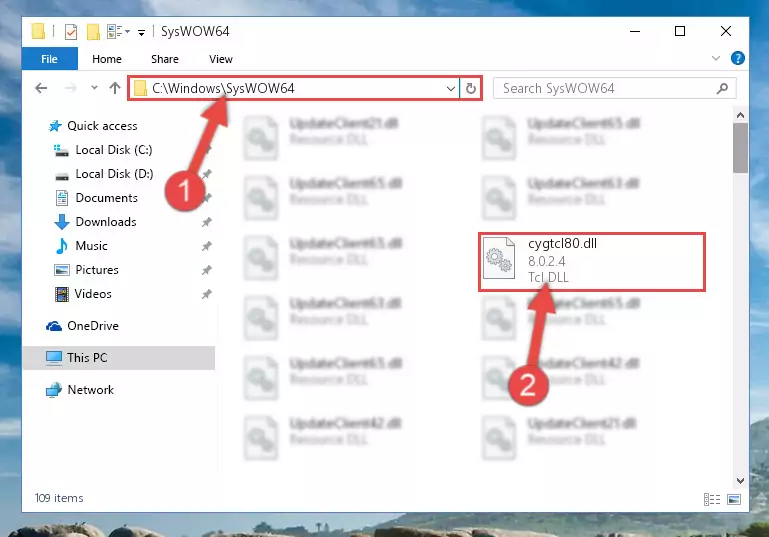Open Local Disk (C:) in sidebar
Viewport: 769px width, 537px height.
[114, 150]
